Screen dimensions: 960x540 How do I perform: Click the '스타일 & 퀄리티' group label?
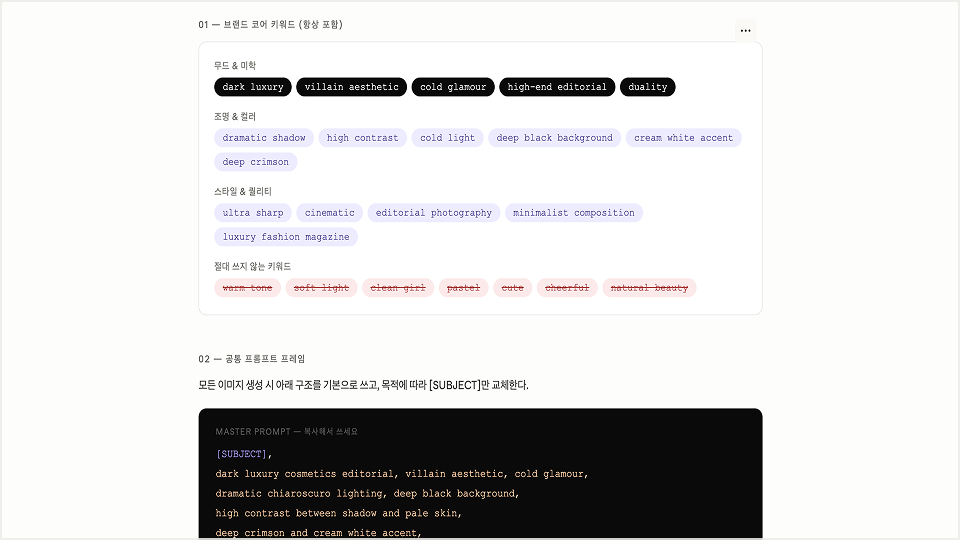243,192
